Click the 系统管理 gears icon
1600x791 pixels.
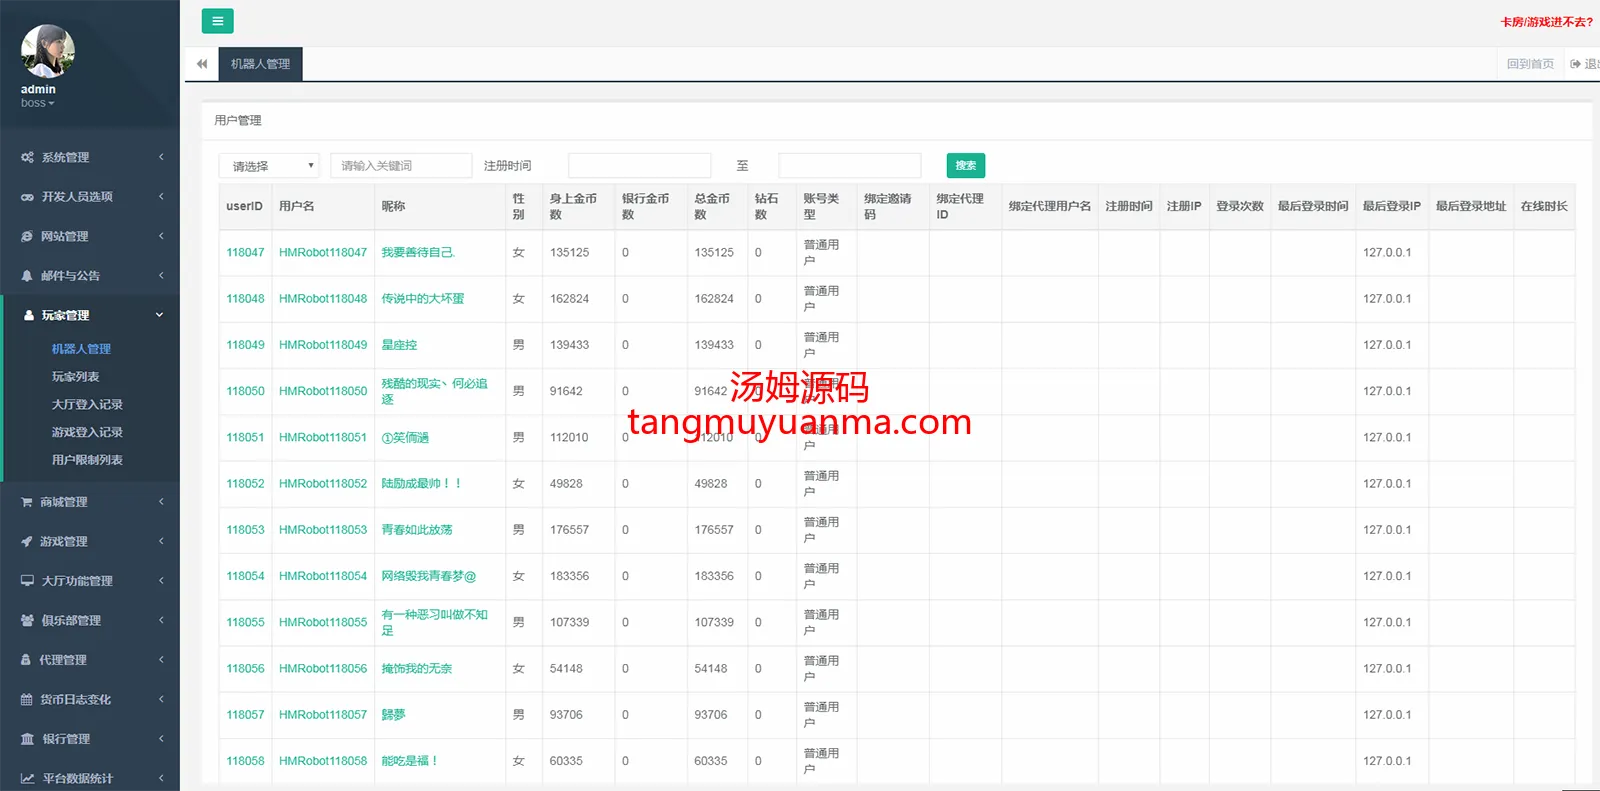[x=27, y=157]
